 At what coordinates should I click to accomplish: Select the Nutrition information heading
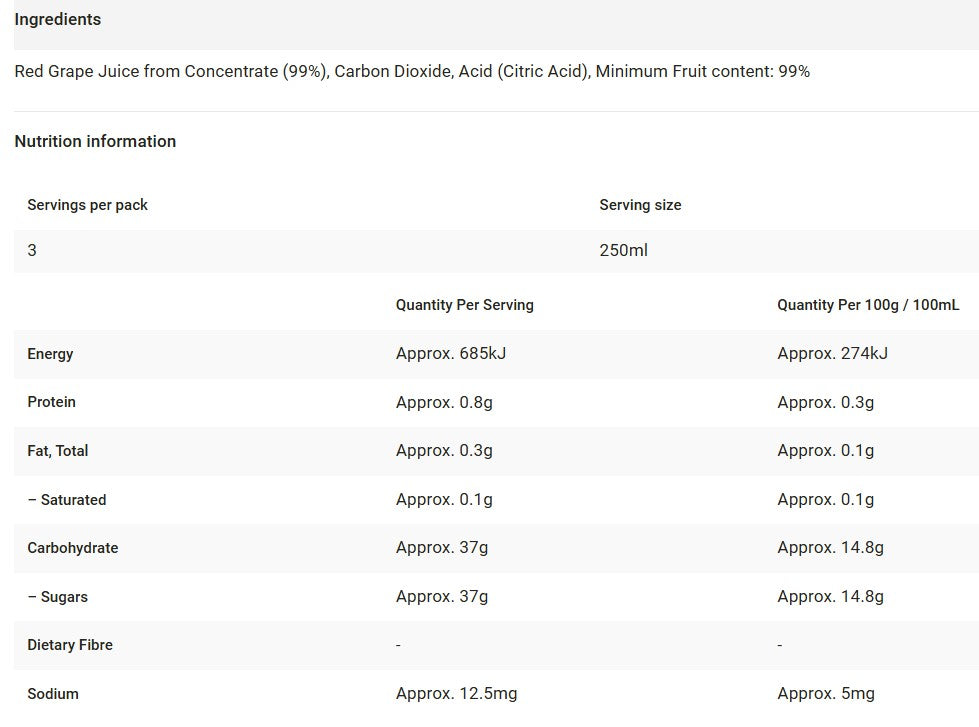point(95,141)
